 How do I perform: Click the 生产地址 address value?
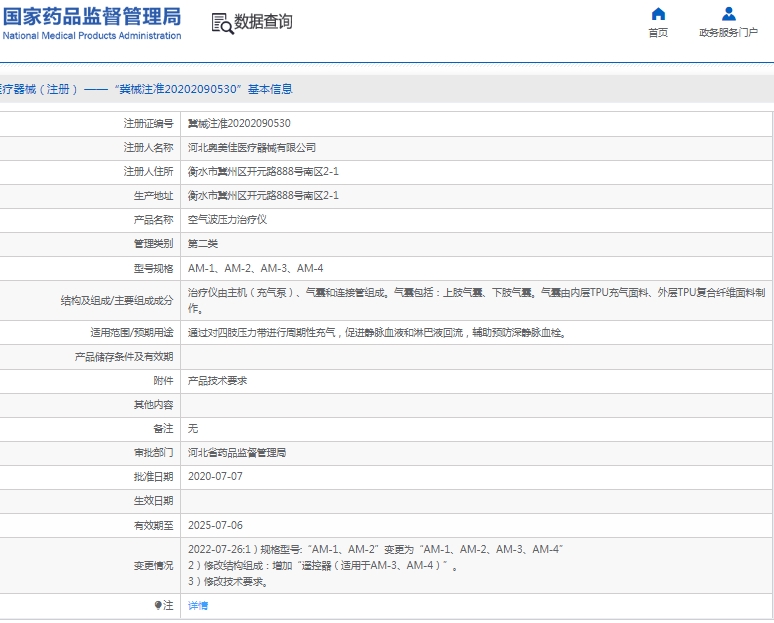coord(263,195)
